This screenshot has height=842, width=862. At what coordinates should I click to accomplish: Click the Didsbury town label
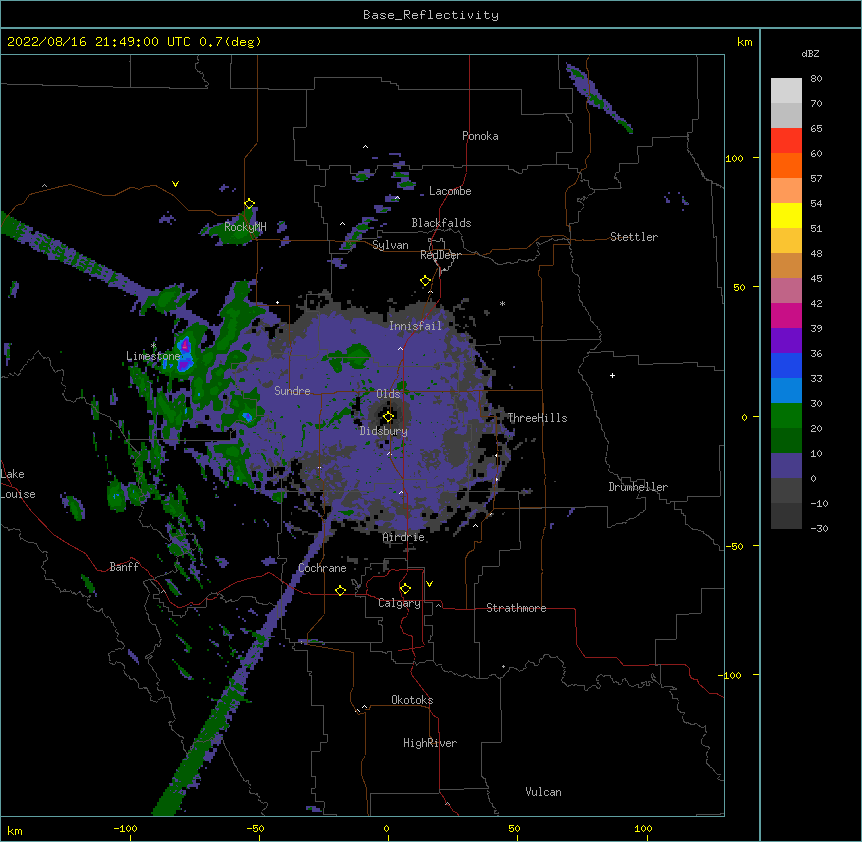click(x=384, y=431)
